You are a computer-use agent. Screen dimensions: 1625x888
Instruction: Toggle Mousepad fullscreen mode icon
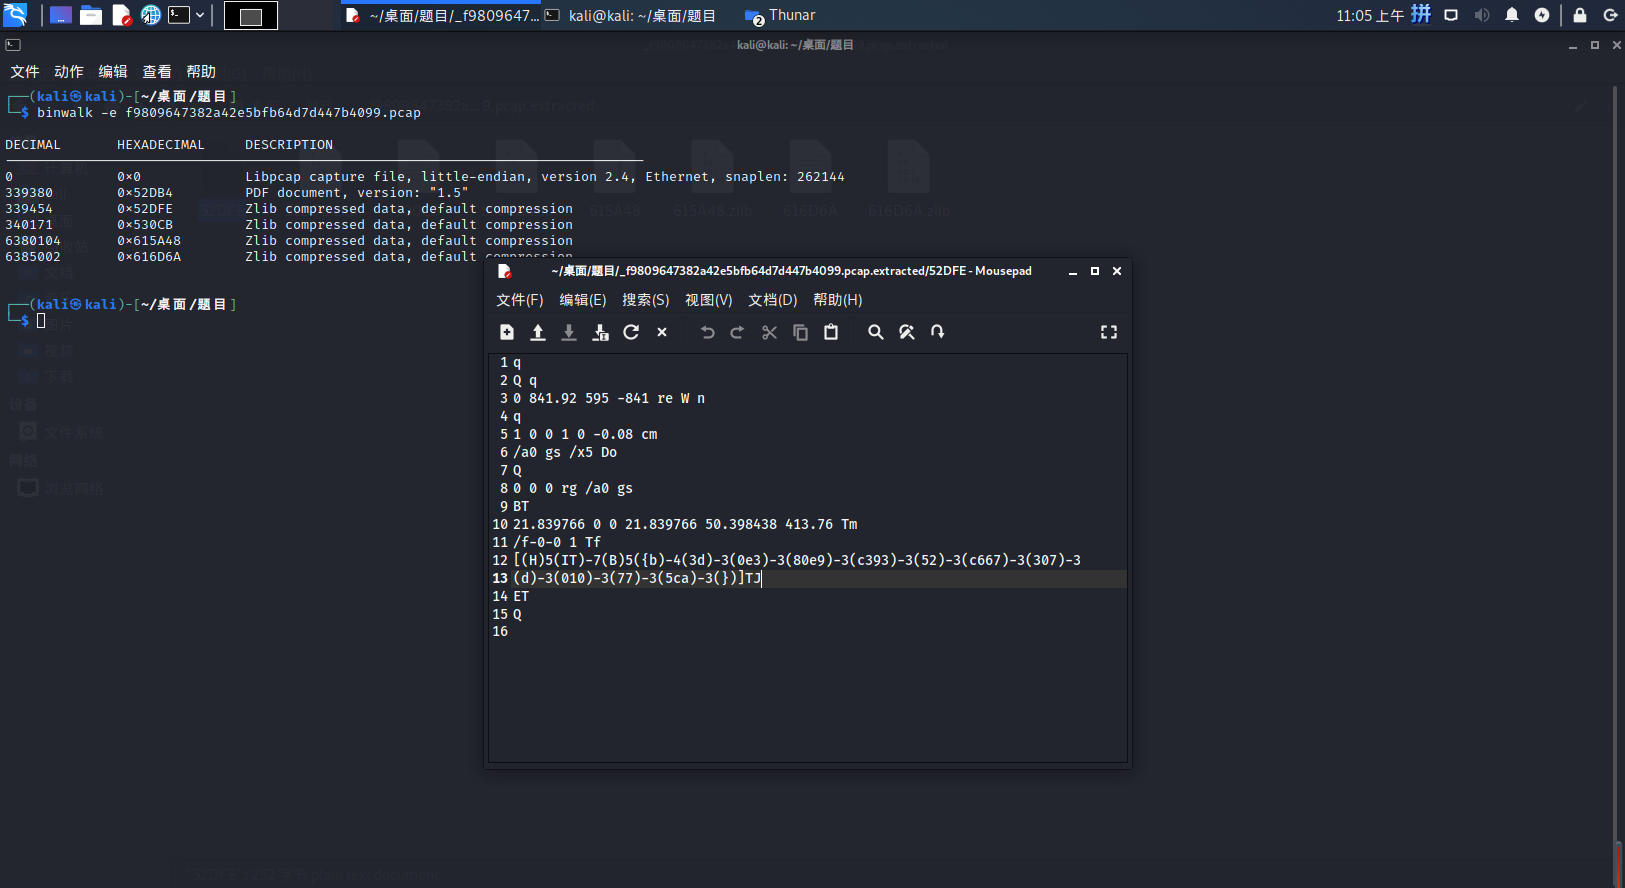(1109, 332)
